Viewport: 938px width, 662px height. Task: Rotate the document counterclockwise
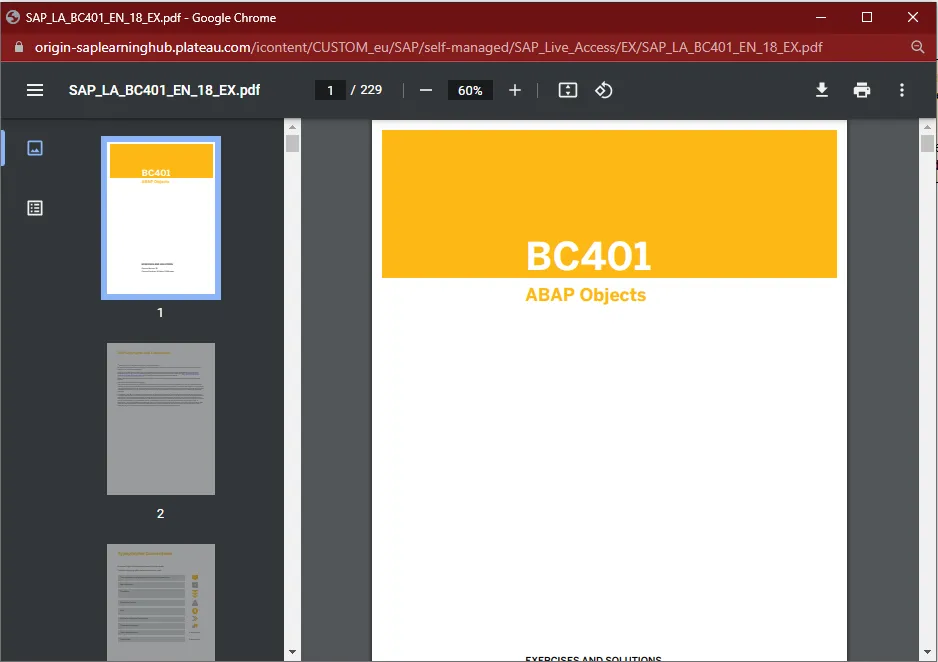pos(604,90)
